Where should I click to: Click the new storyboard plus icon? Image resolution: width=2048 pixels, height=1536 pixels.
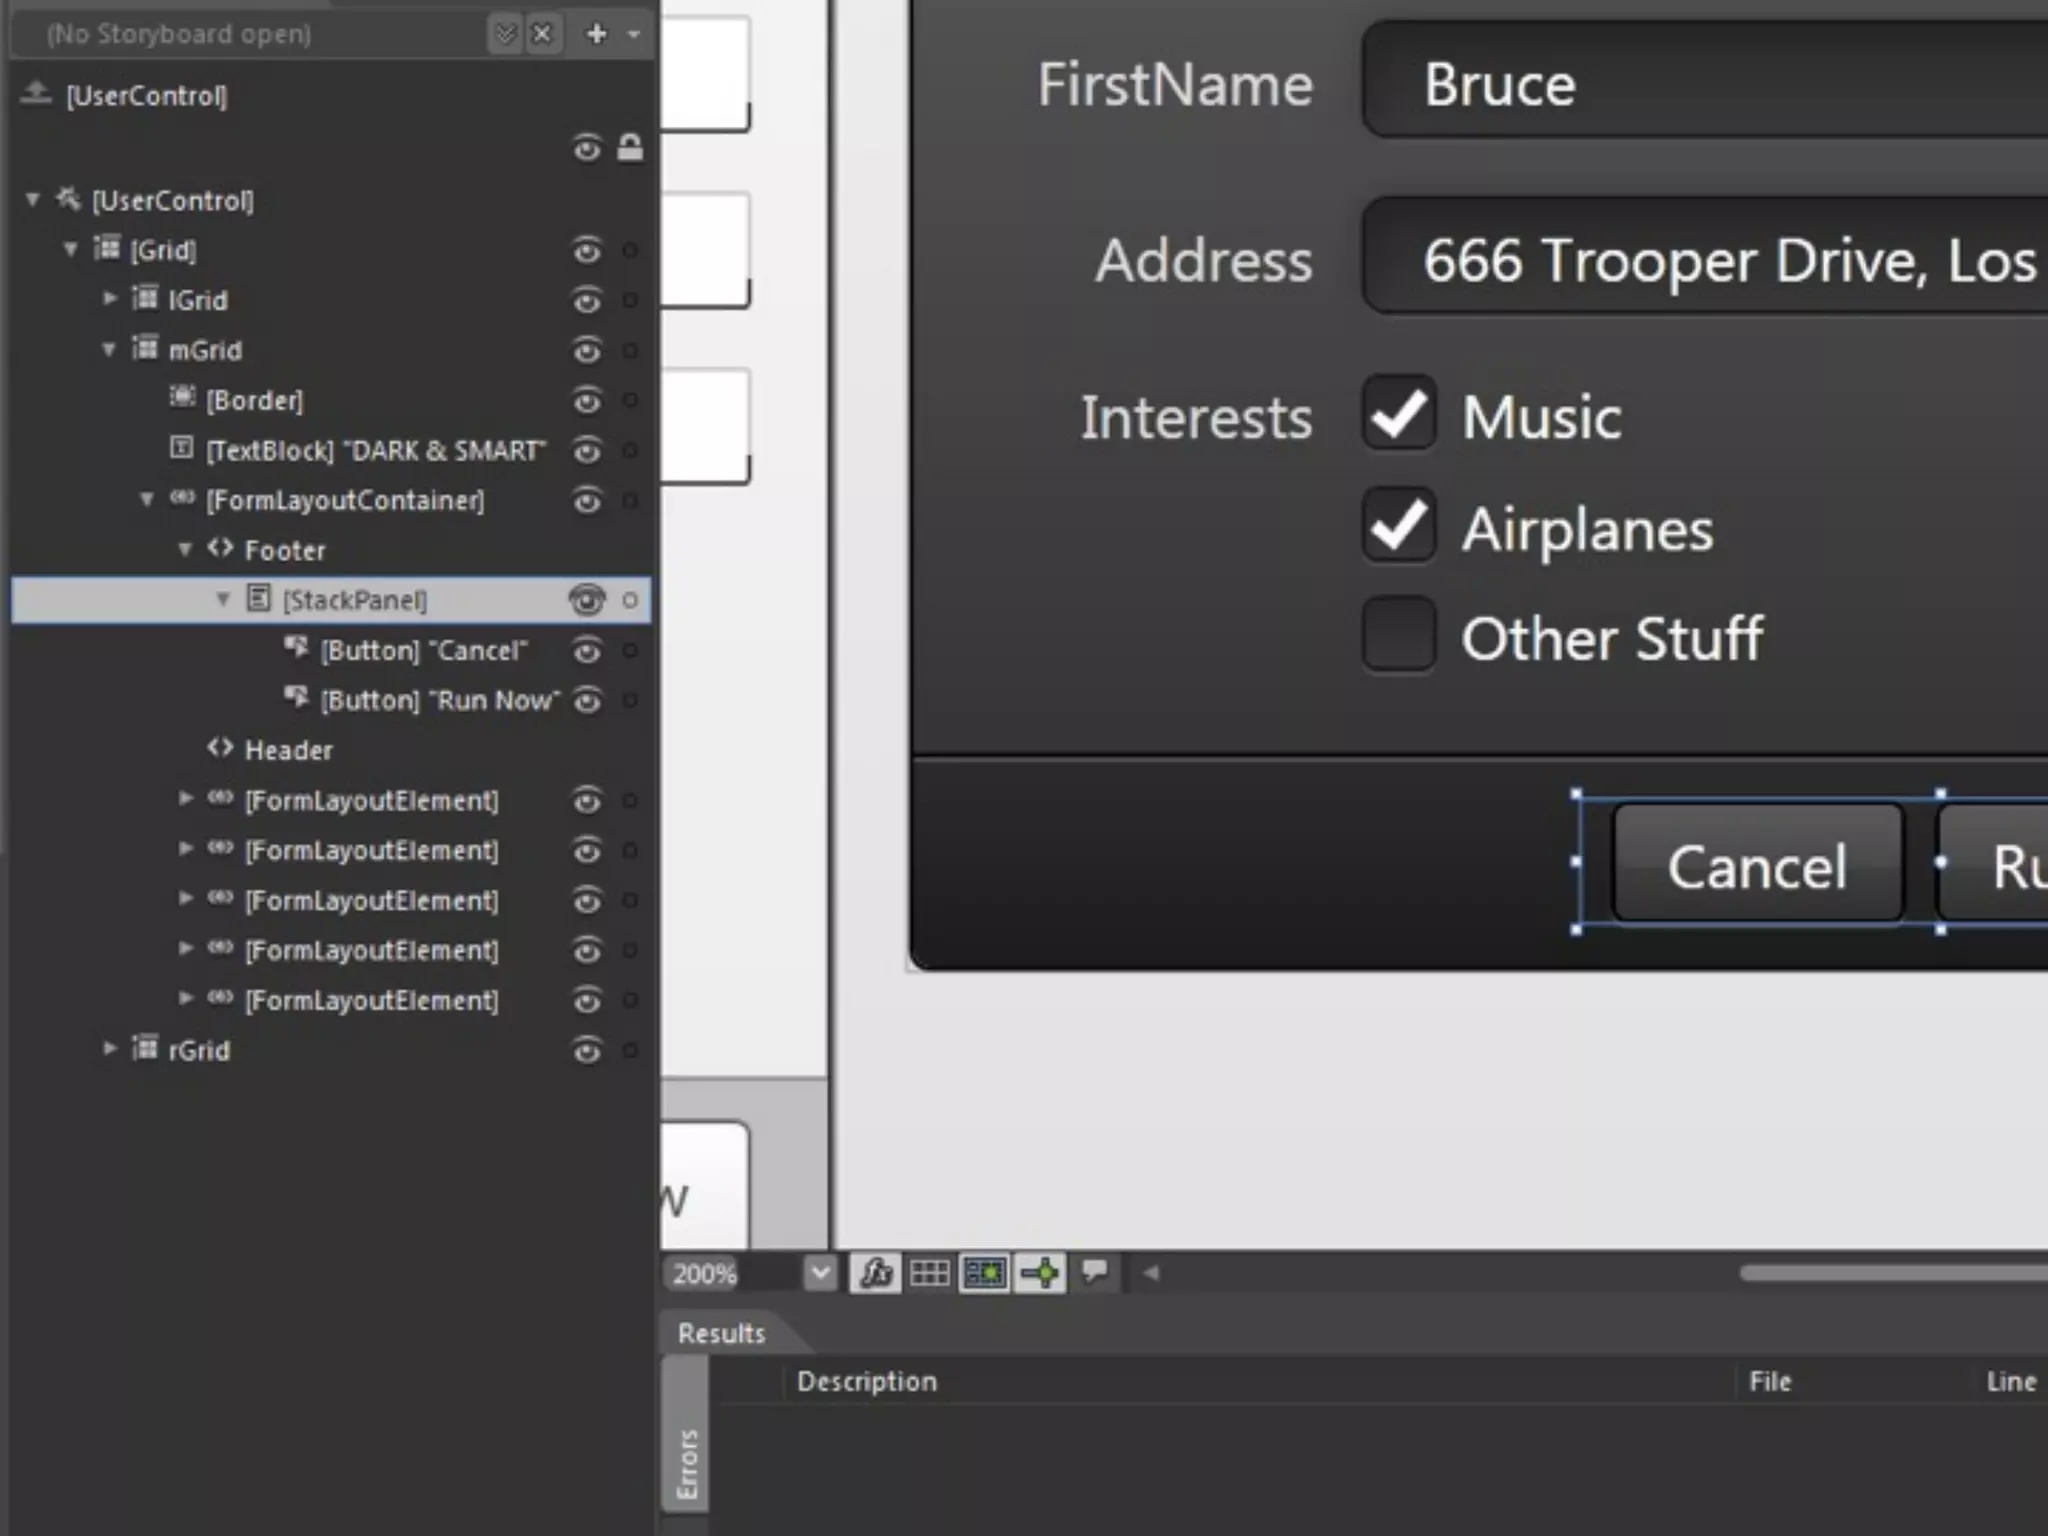[597, 34]
